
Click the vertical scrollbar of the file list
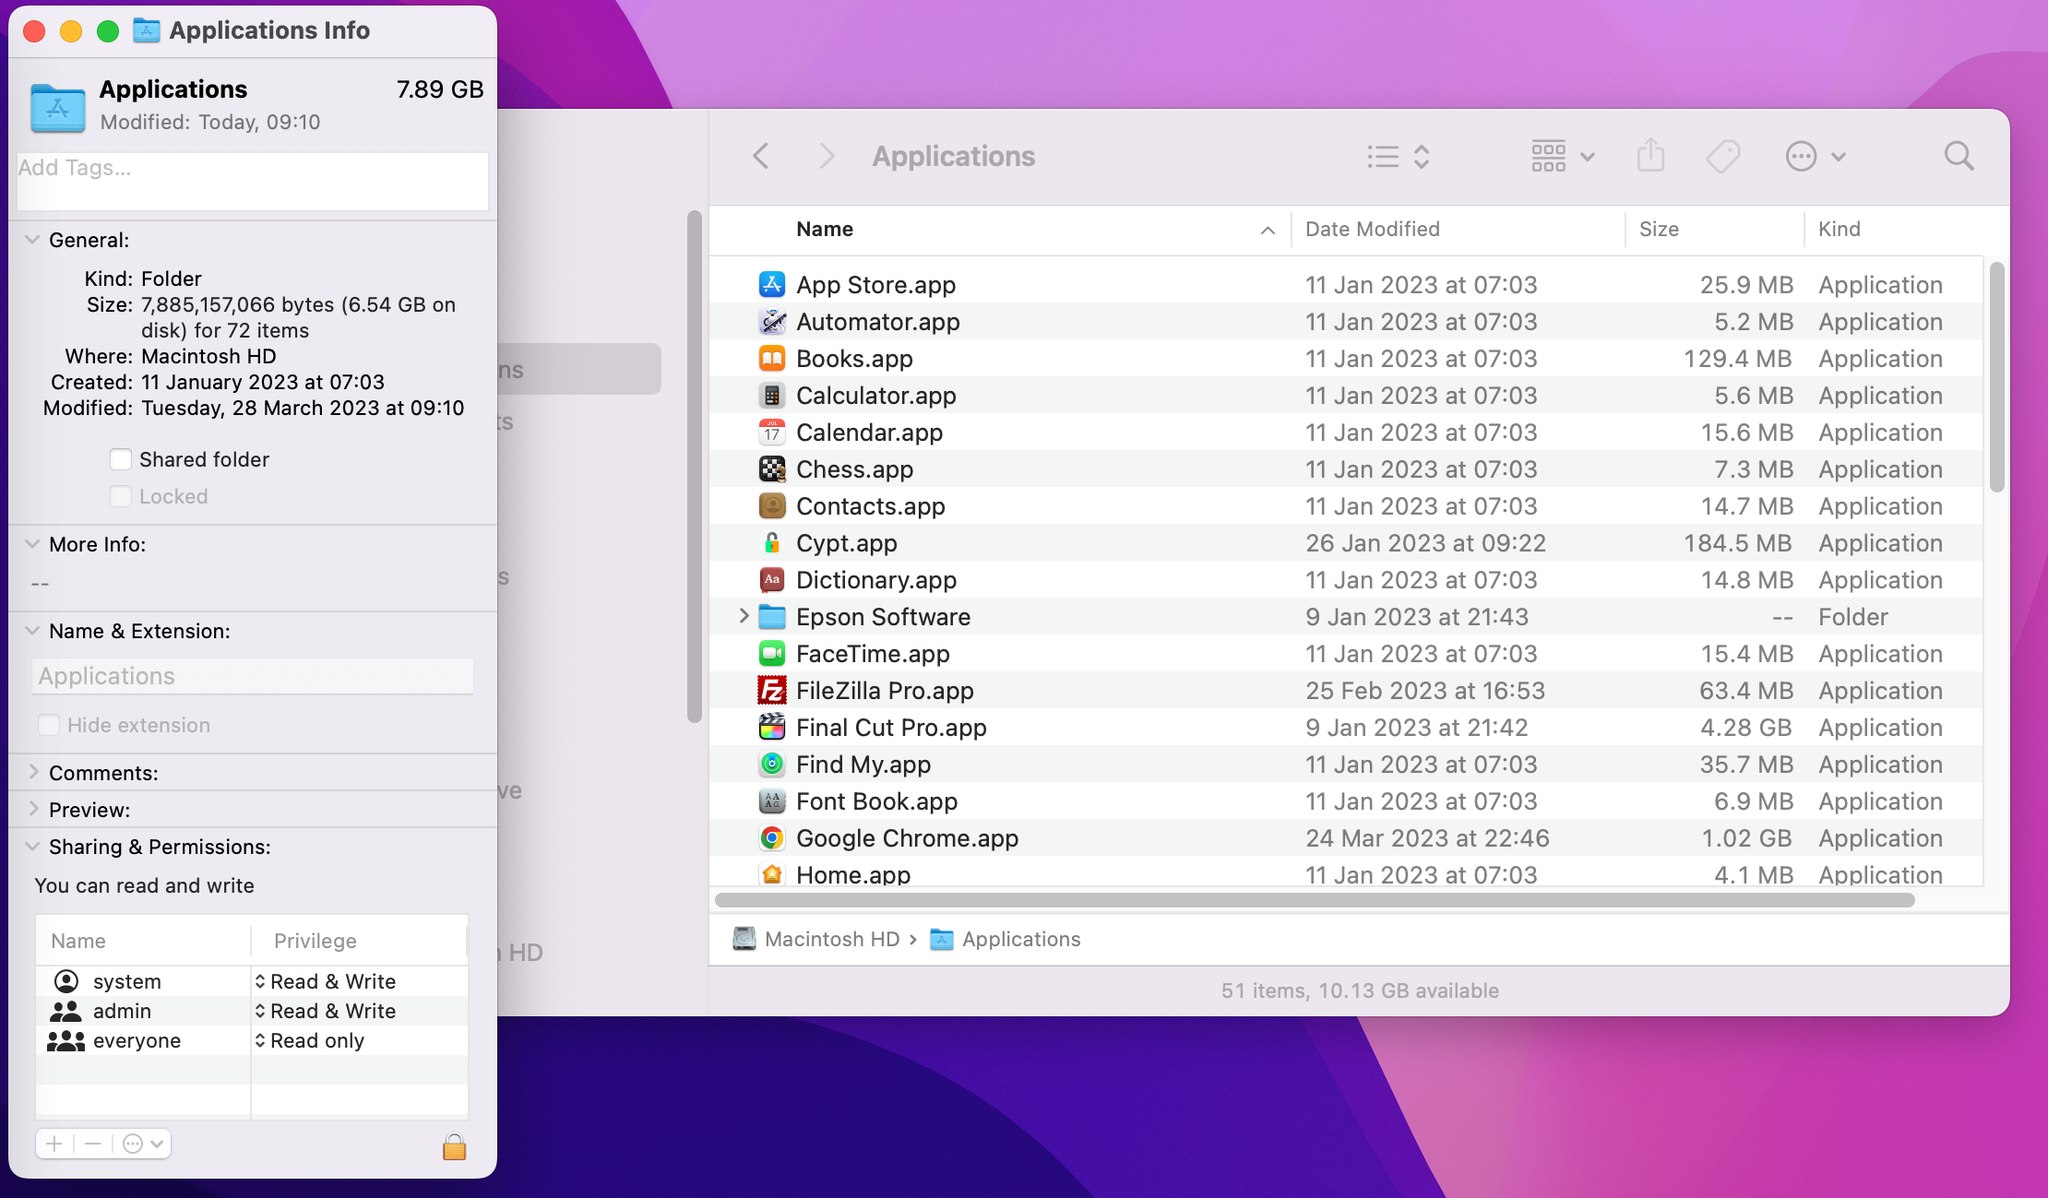pos(1996,377)
